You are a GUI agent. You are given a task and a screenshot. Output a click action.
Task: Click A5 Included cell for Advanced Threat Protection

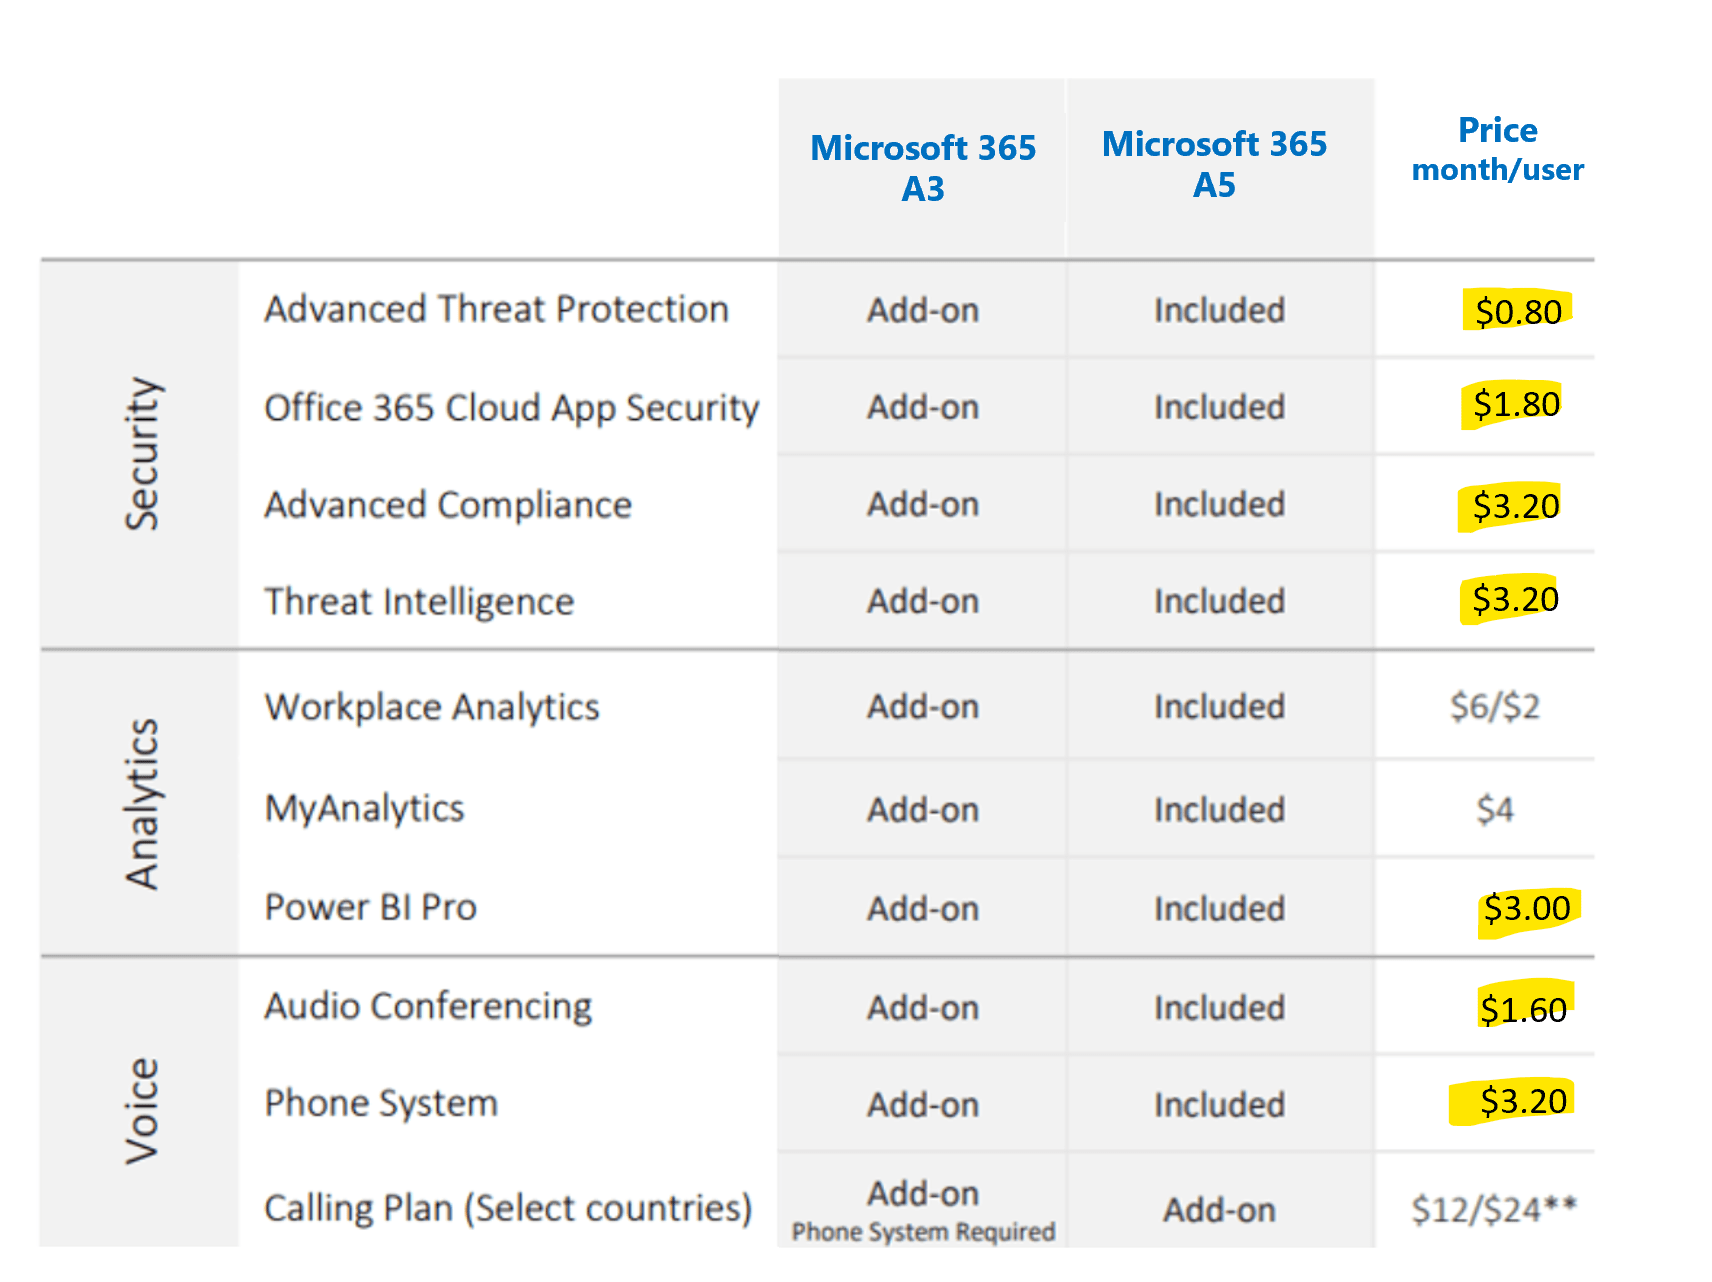pyautogui.click(x=1219, y=310)
